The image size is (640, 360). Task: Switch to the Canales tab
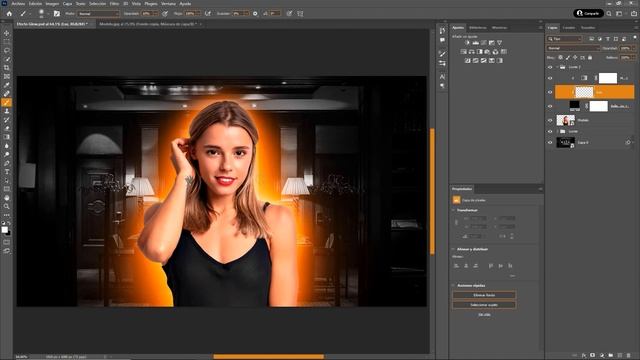click(569, 28)
